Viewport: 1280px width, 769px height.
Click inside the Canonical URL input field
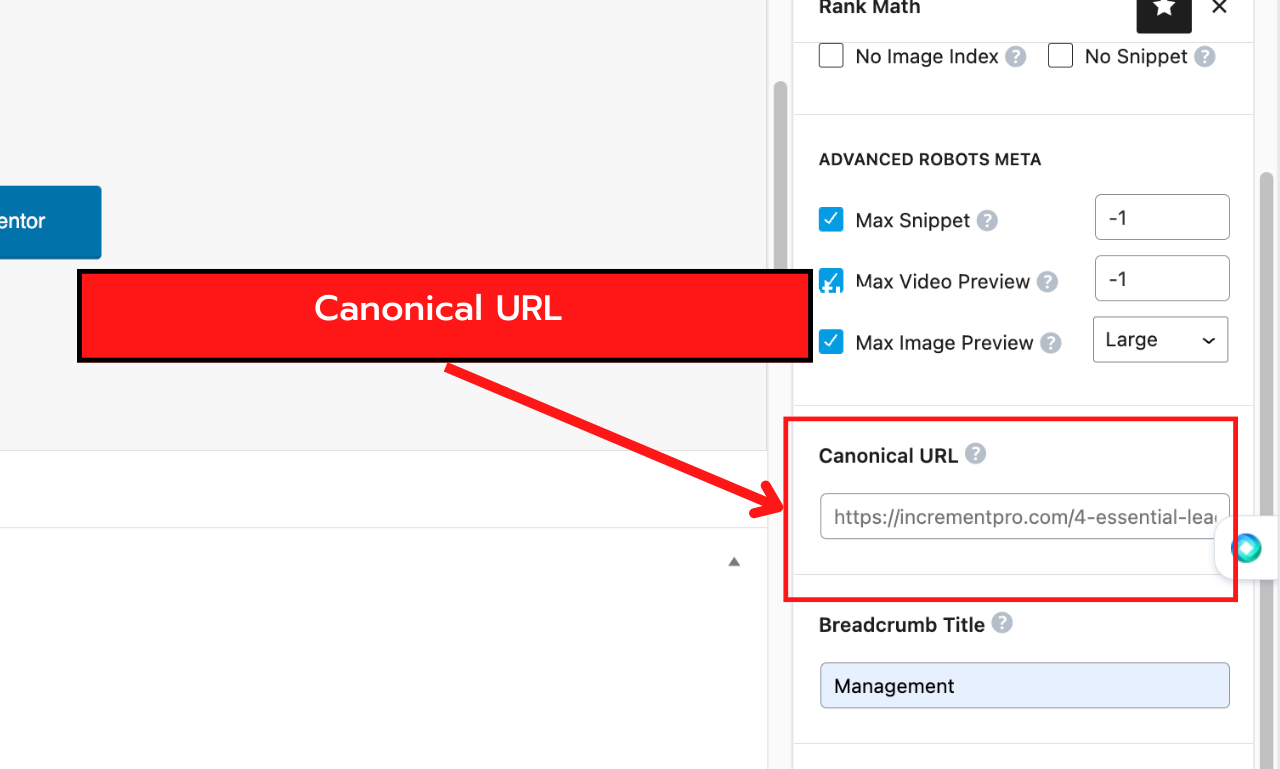[x=1010, y=516]
